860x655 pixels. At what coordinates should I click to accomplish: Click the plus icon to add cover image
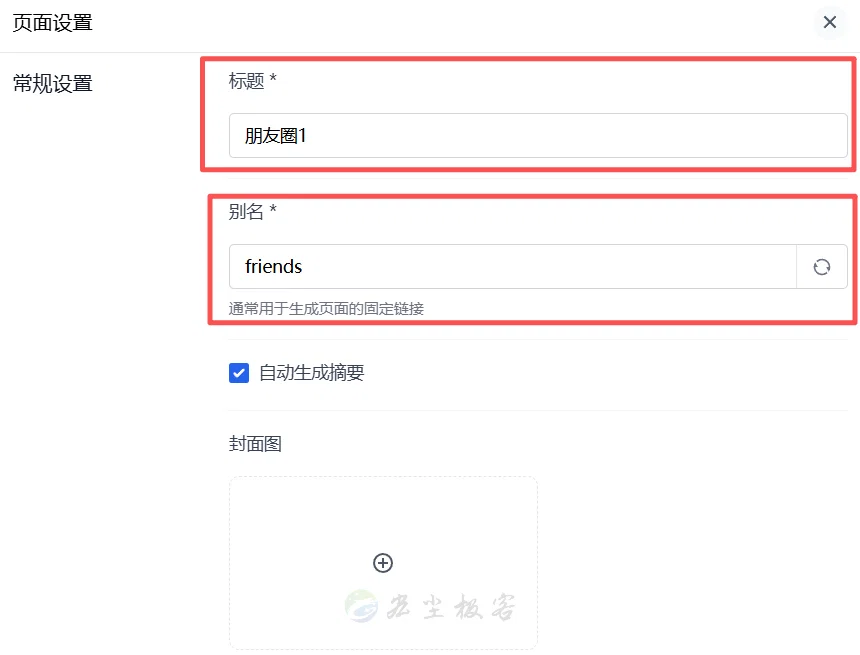coord(383,563)
